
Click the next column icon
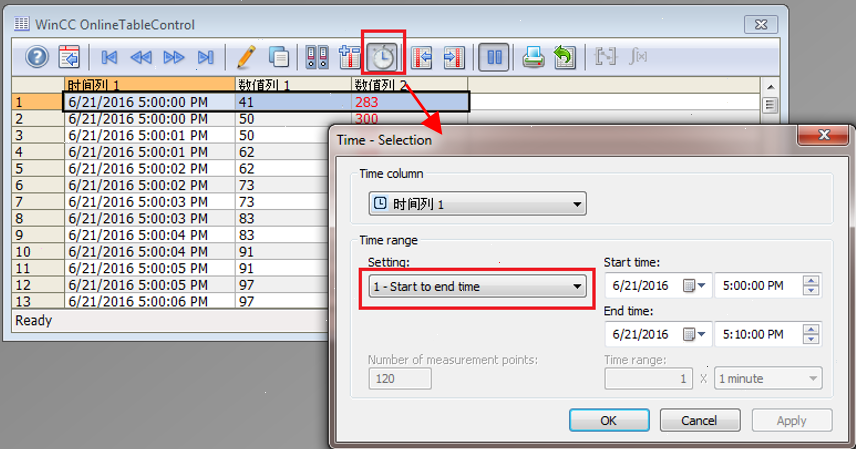pos(454,57)
